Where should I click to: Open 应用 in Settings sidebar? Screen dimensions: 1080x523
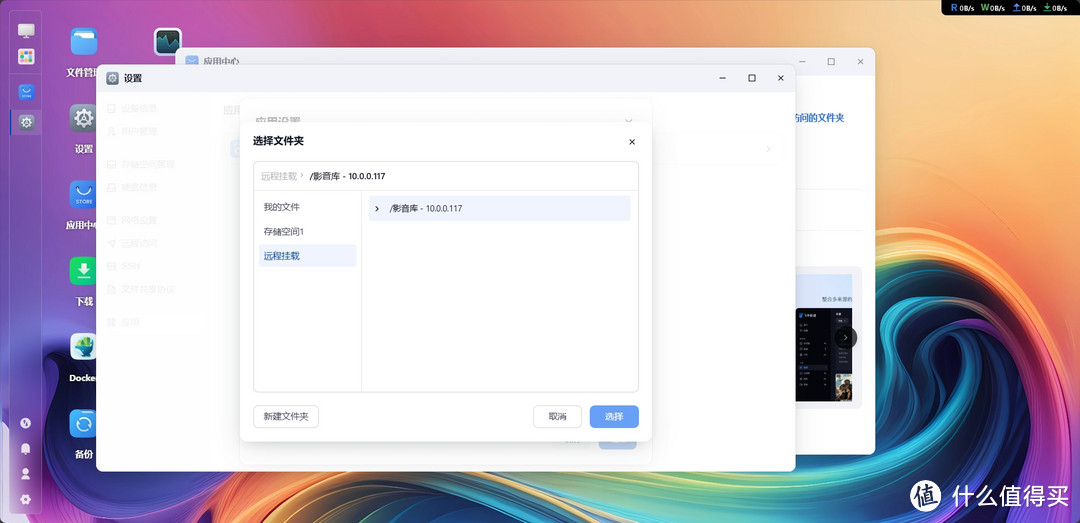pyautogui.click(x=123, y=322)
